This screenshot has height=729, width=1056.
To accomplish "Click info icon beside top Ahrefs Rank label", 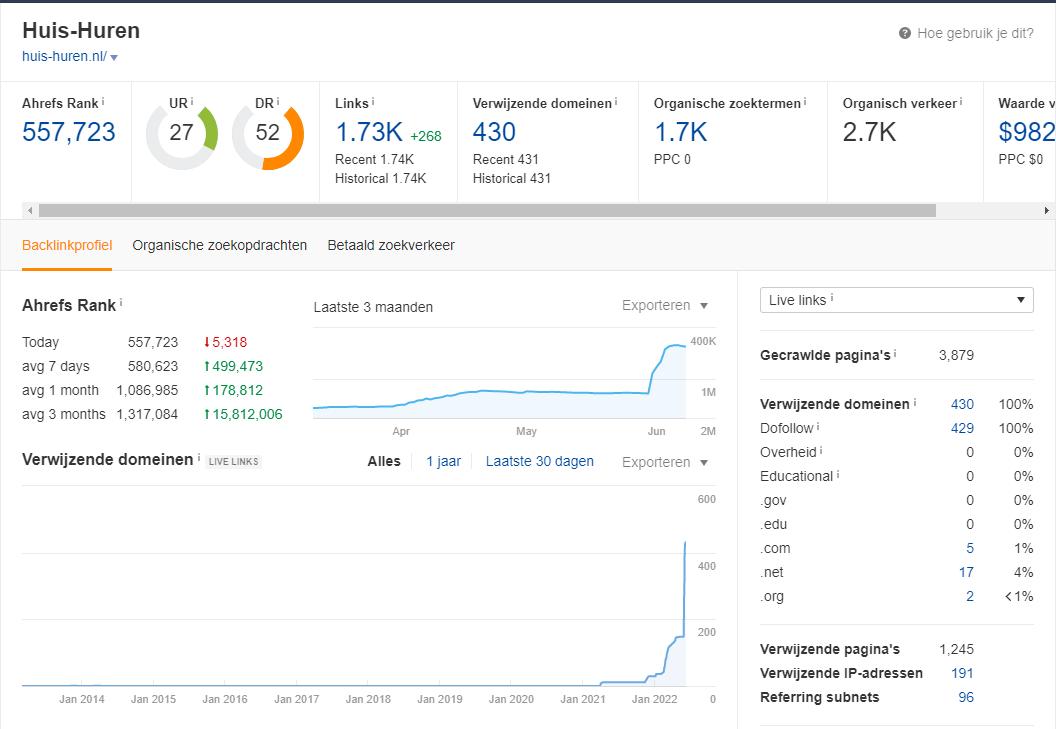I will [x=103, y=102].
